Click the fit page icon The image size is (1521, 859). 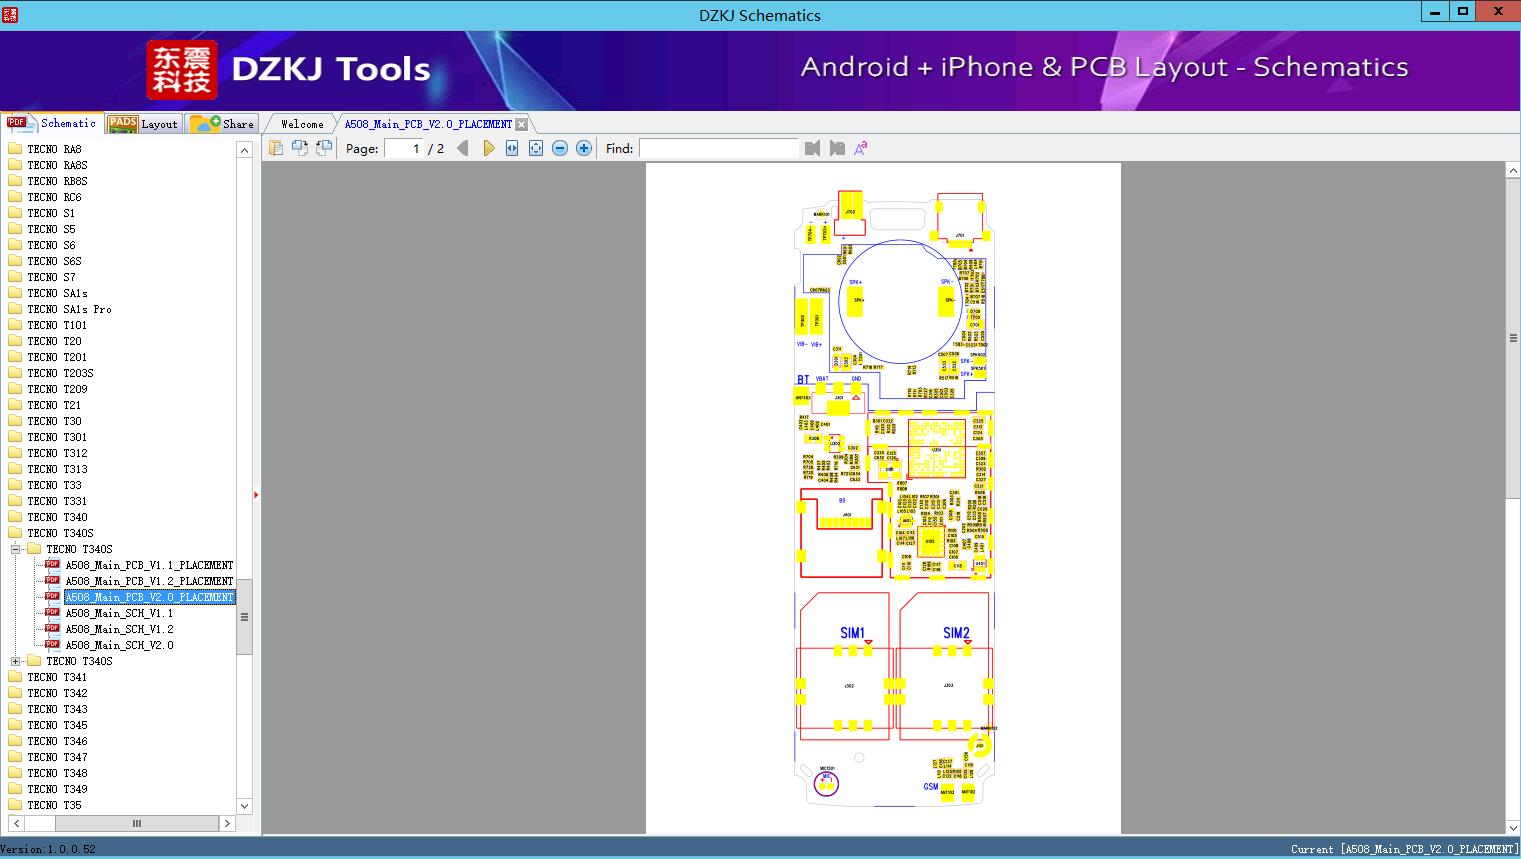pos(536,148)
